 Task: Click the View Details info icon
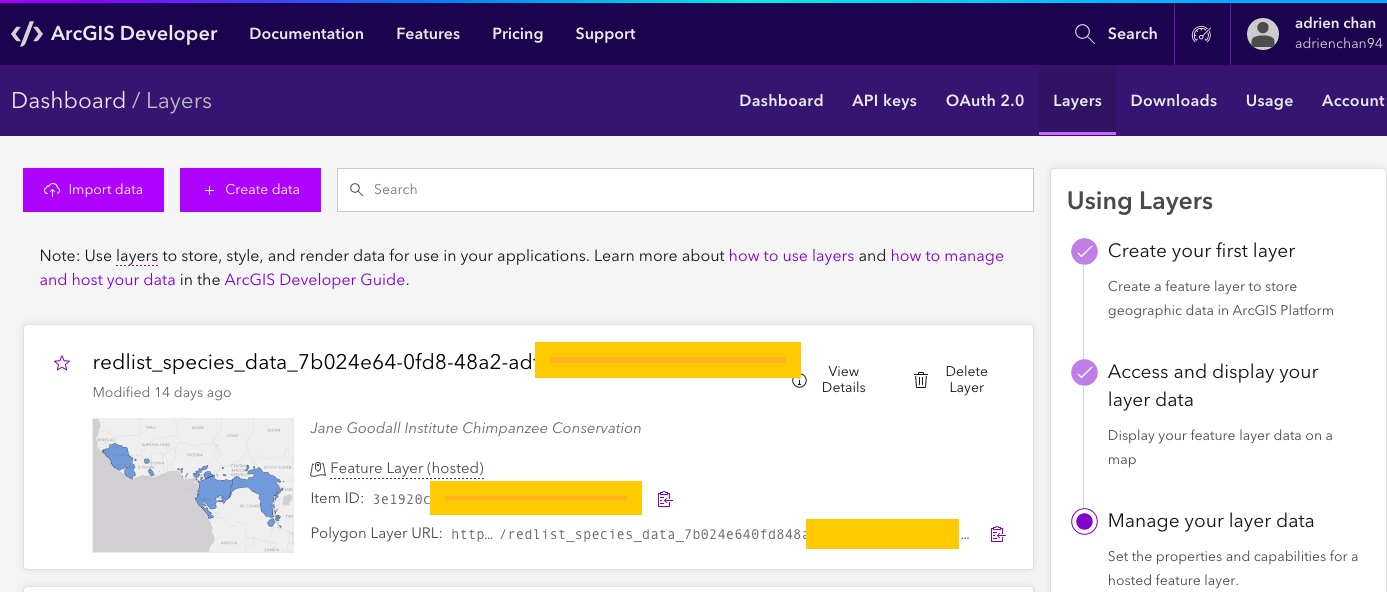pyautogui.click(x=799, y=380)
